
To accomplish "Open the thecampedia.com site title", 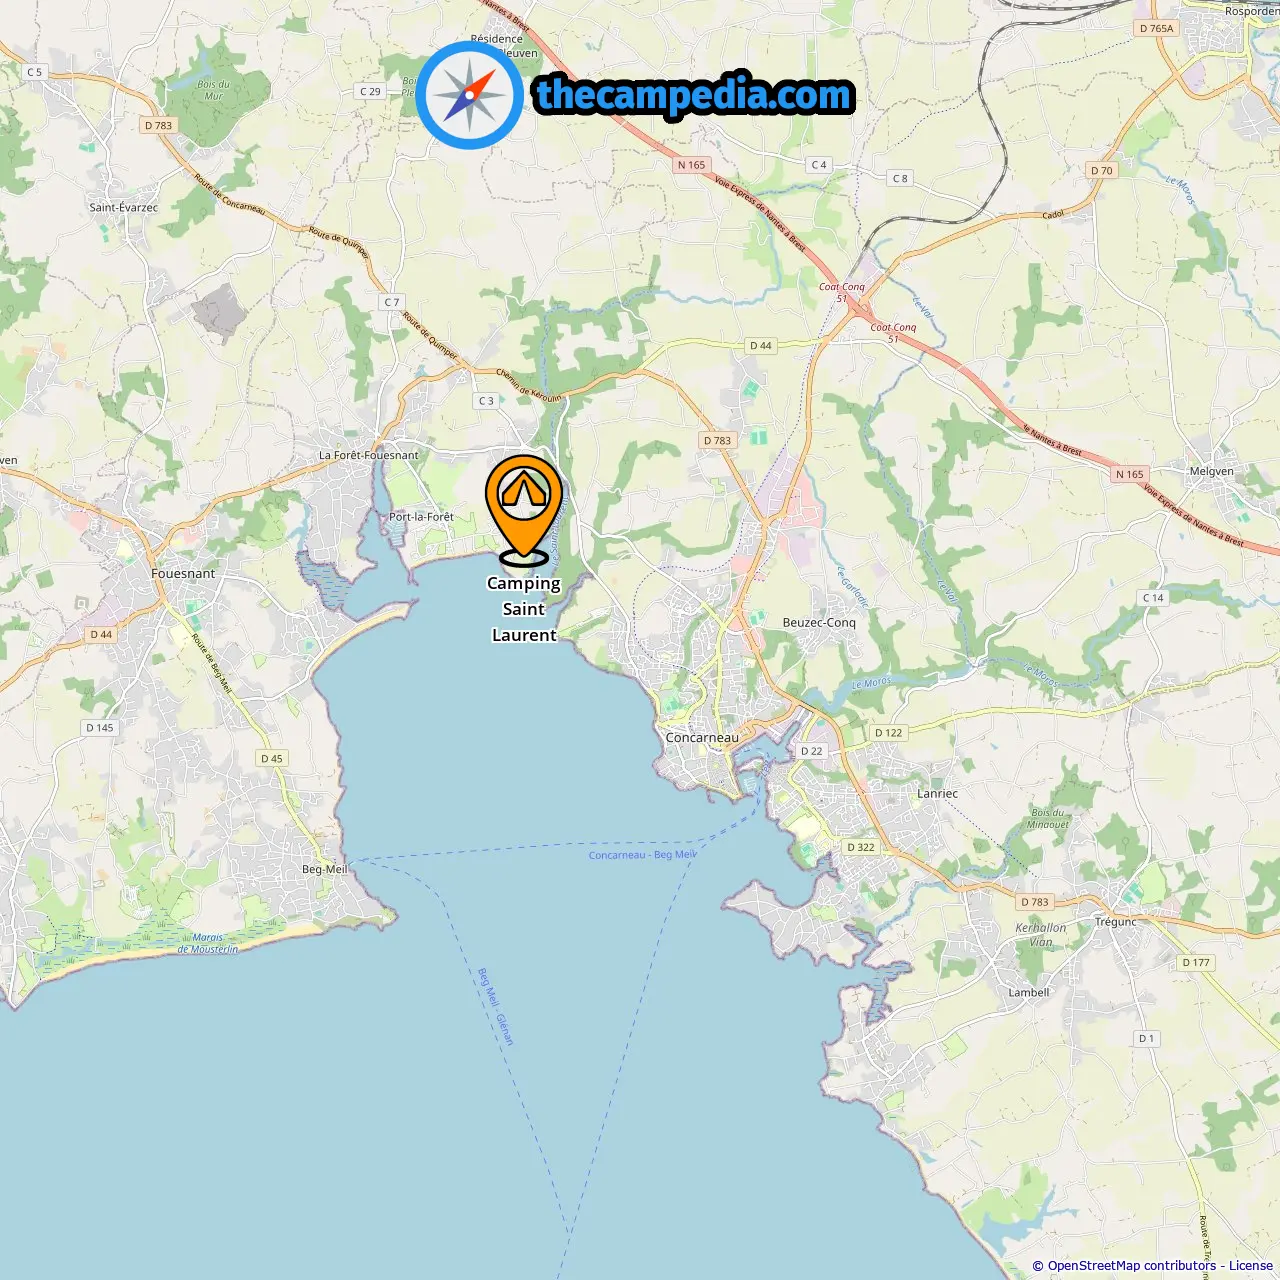I will click(x=695, y=95).
